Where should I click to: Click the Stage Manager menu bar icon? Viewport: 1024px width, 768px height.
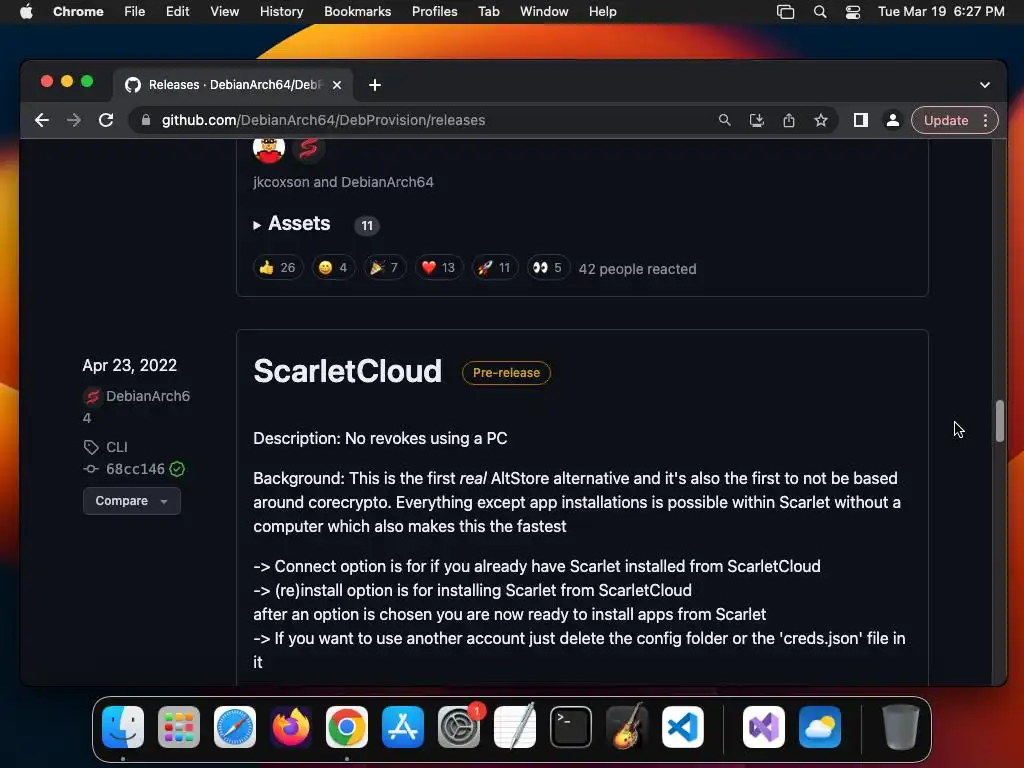786,12
